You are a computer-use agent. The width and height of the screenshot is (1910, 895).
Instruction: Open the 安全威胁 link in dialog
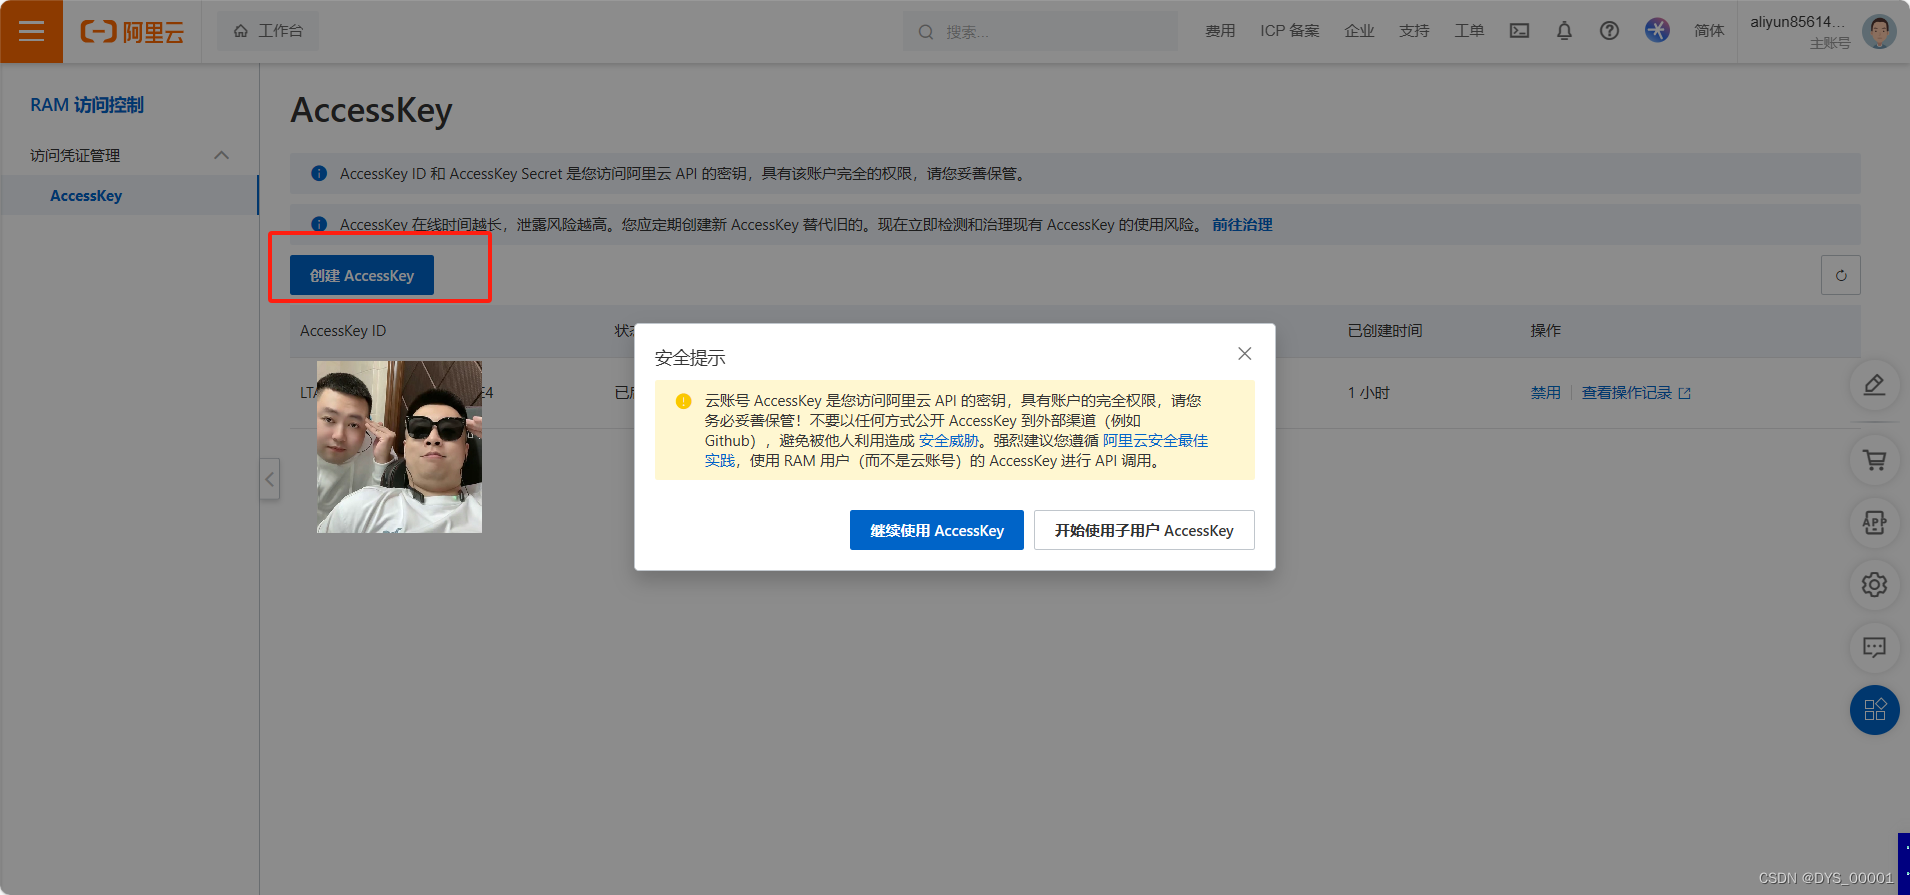click(x=949, y=441)
